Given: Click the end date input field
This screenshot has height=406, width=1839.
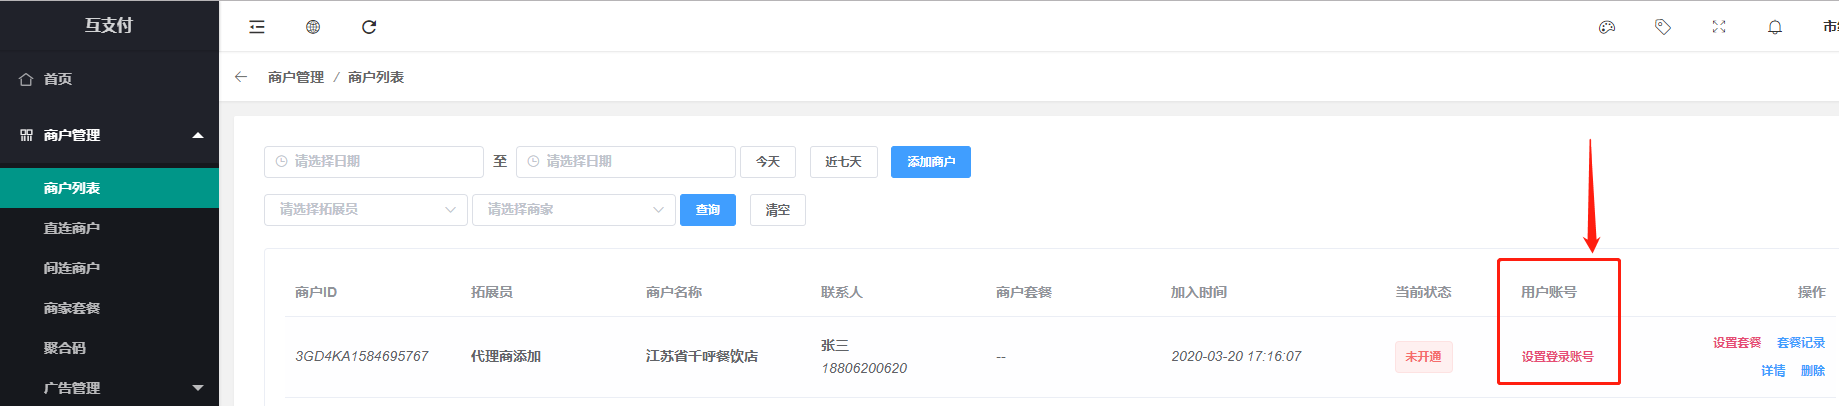Looking at the screenshot, I should pyautogui.click(x=626, y=162).
